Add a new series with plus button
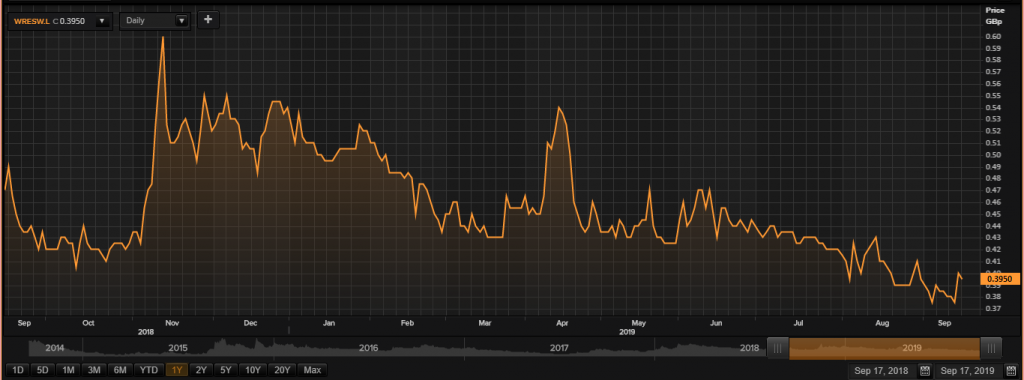 [x=208, y=20]
